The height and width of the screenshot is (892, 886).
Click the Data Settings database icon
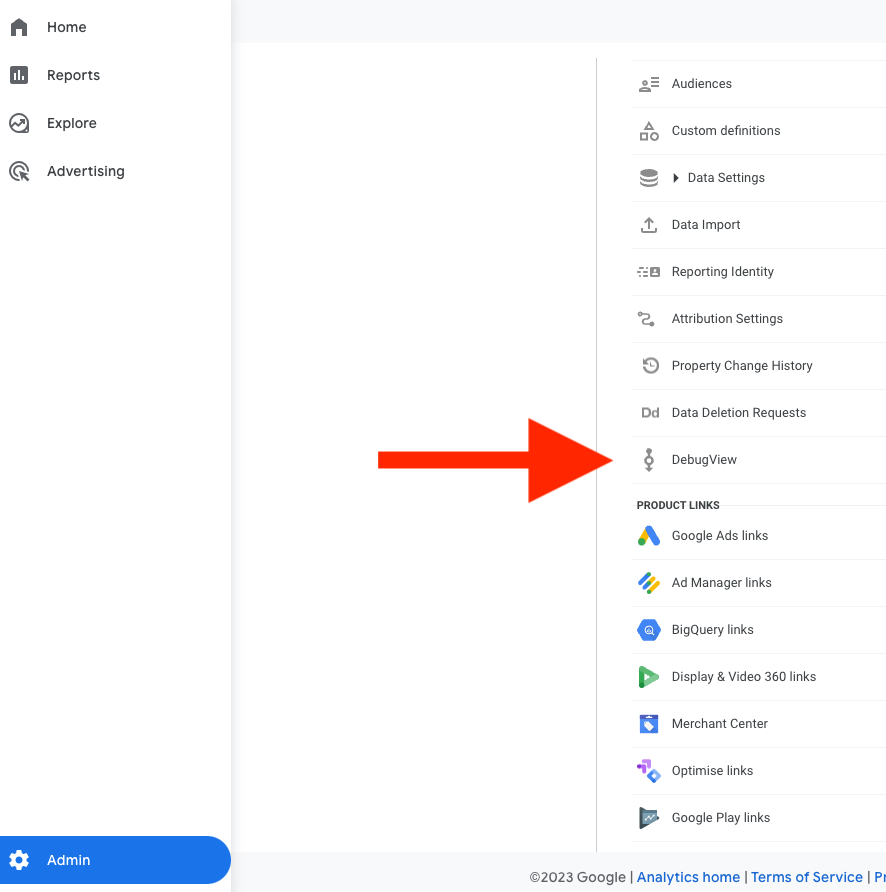(x=649, y=178)
